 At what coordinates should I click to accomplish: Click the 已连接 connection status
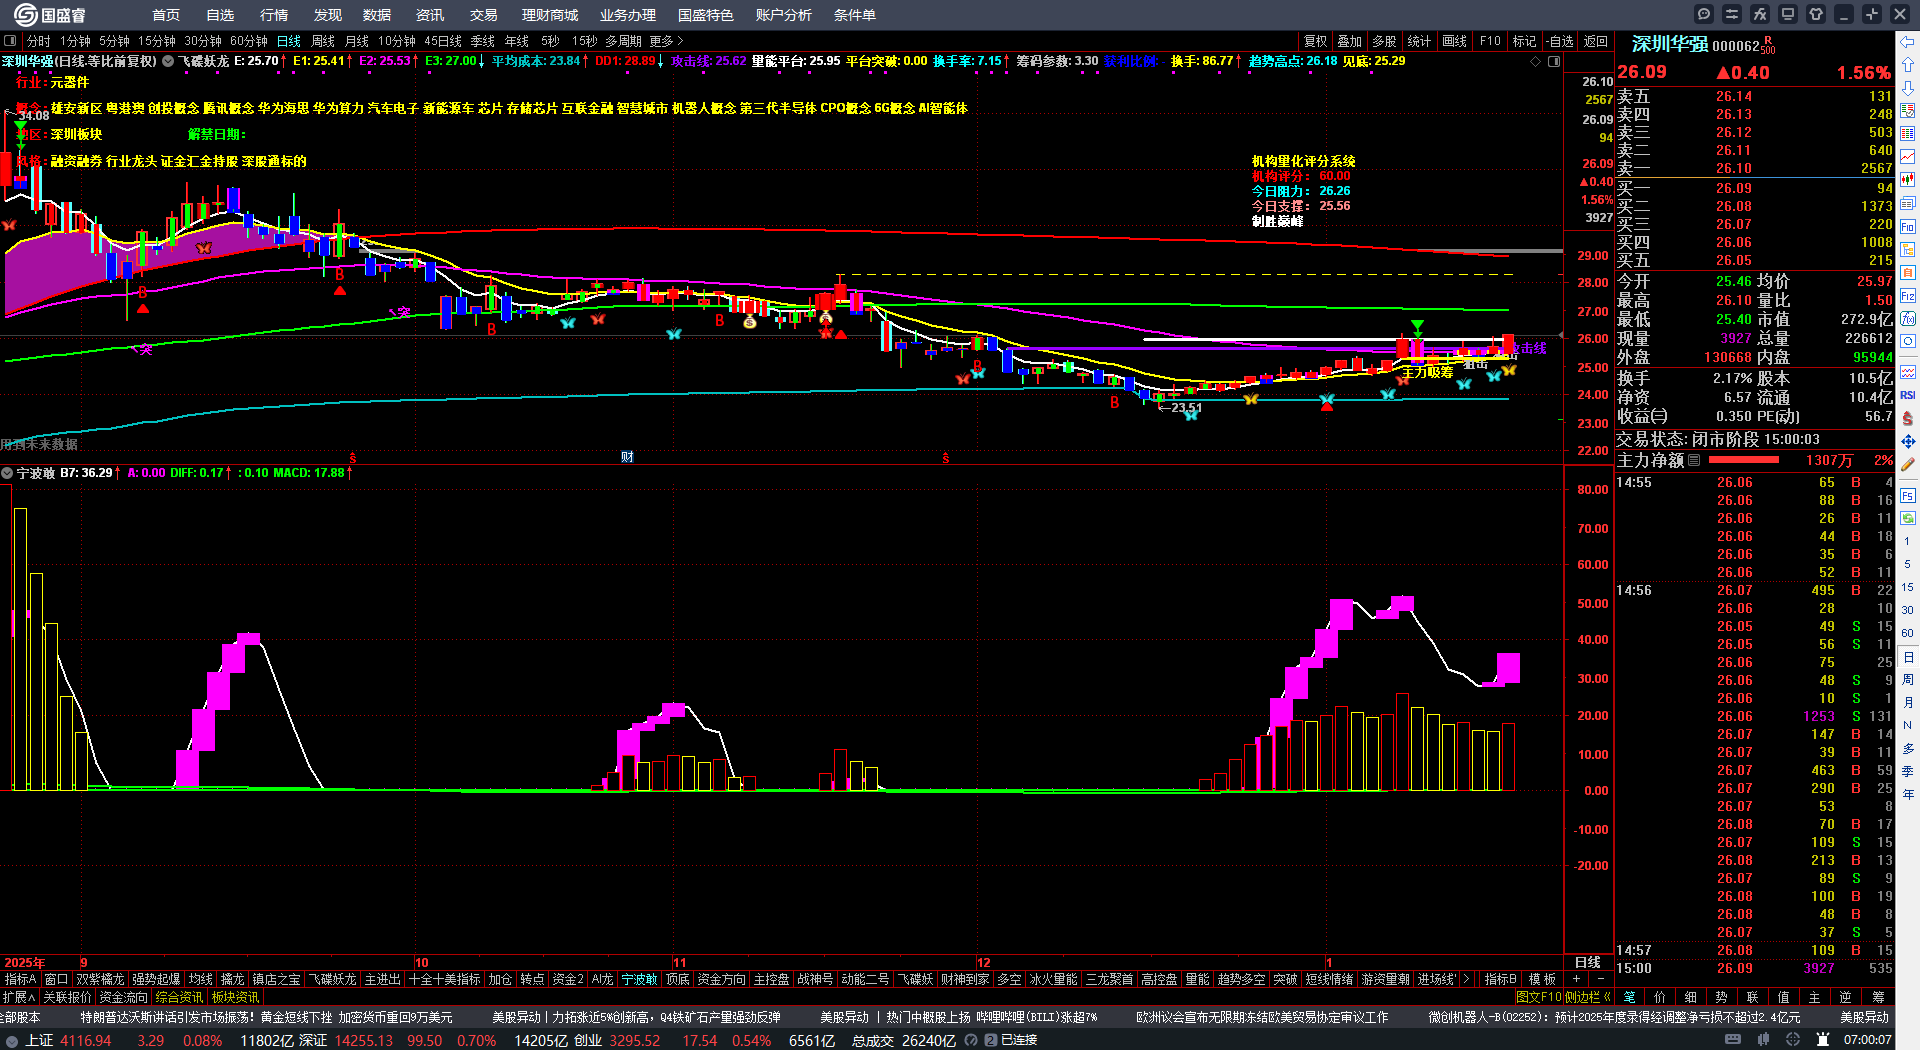tap(1019, 1040)
